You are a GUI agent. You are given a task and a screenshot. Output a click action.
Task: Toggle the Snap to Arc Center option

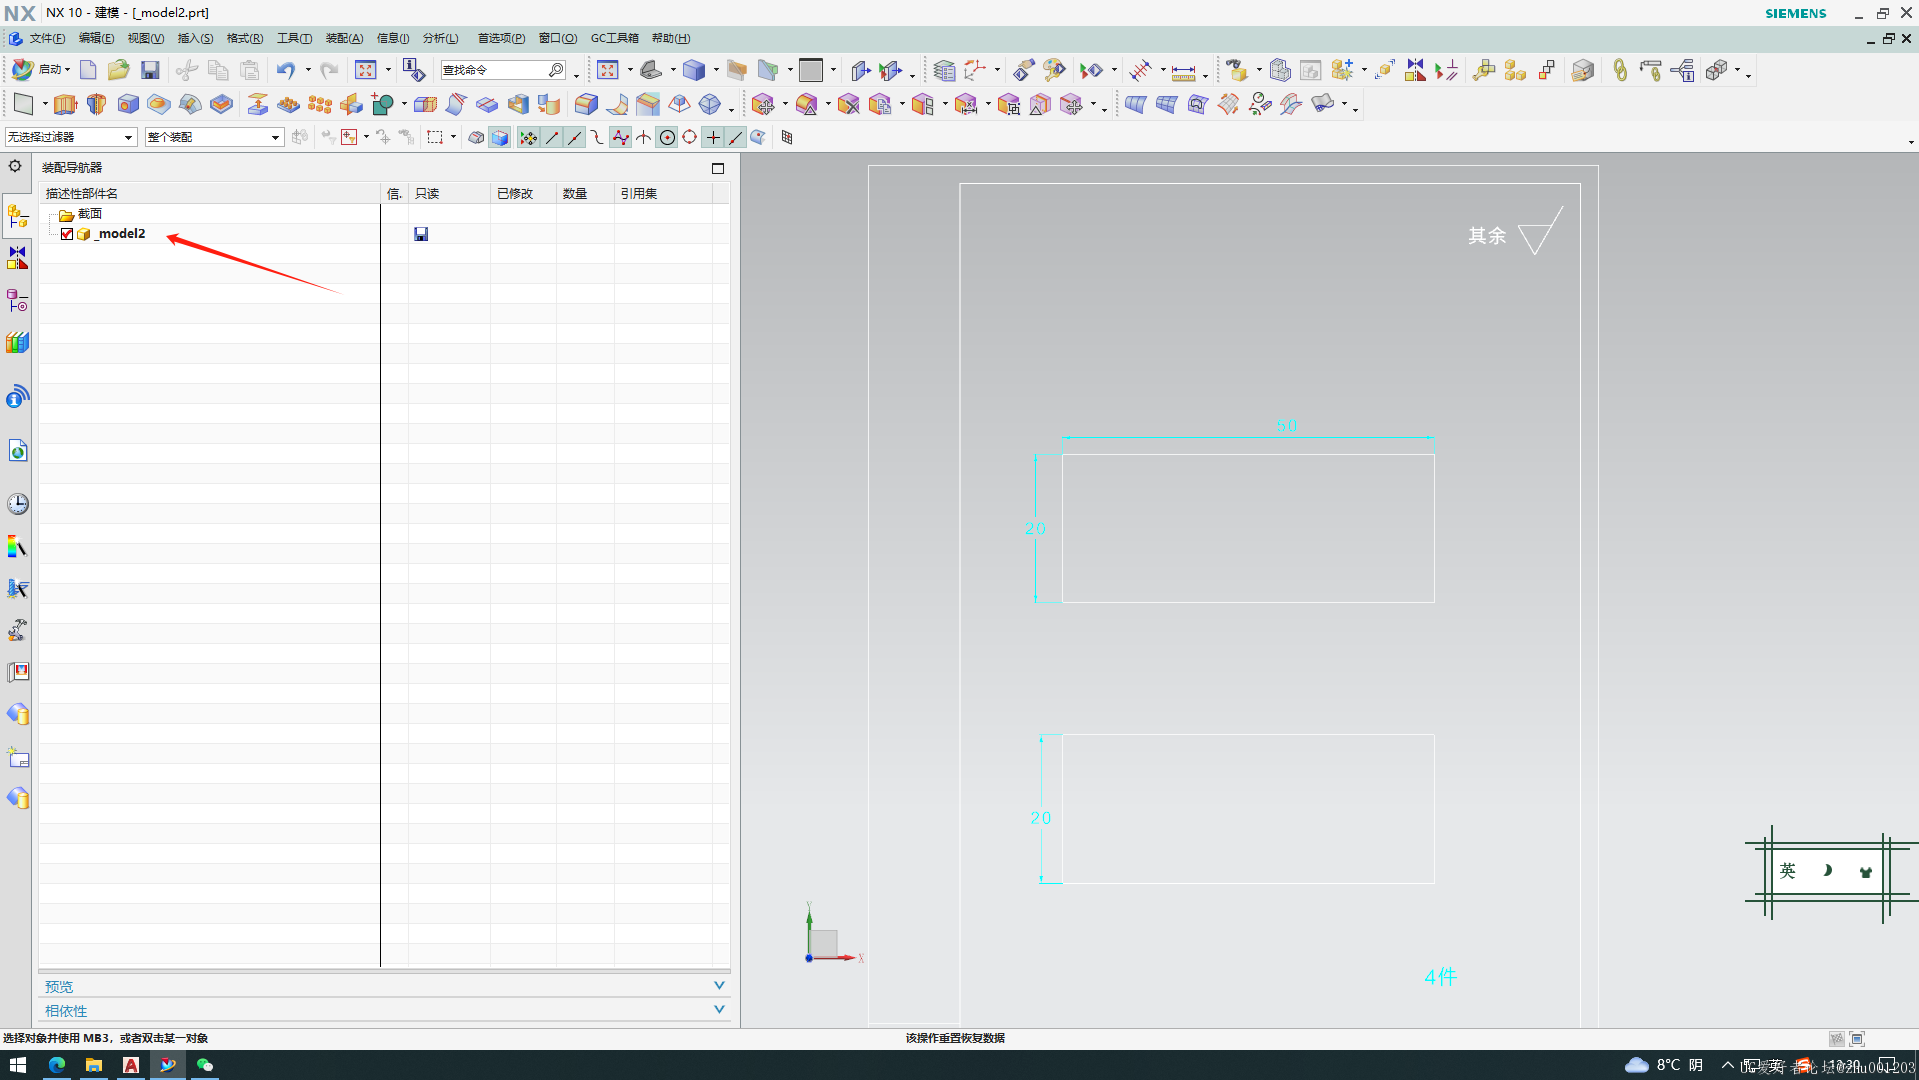(667, 138)
